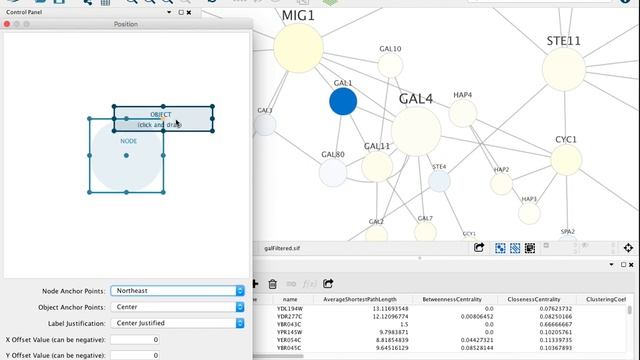This screenshot has height=360, width=640.
Task: Sort by AverageShortestPathLength column header
Action: coord(360,299)
